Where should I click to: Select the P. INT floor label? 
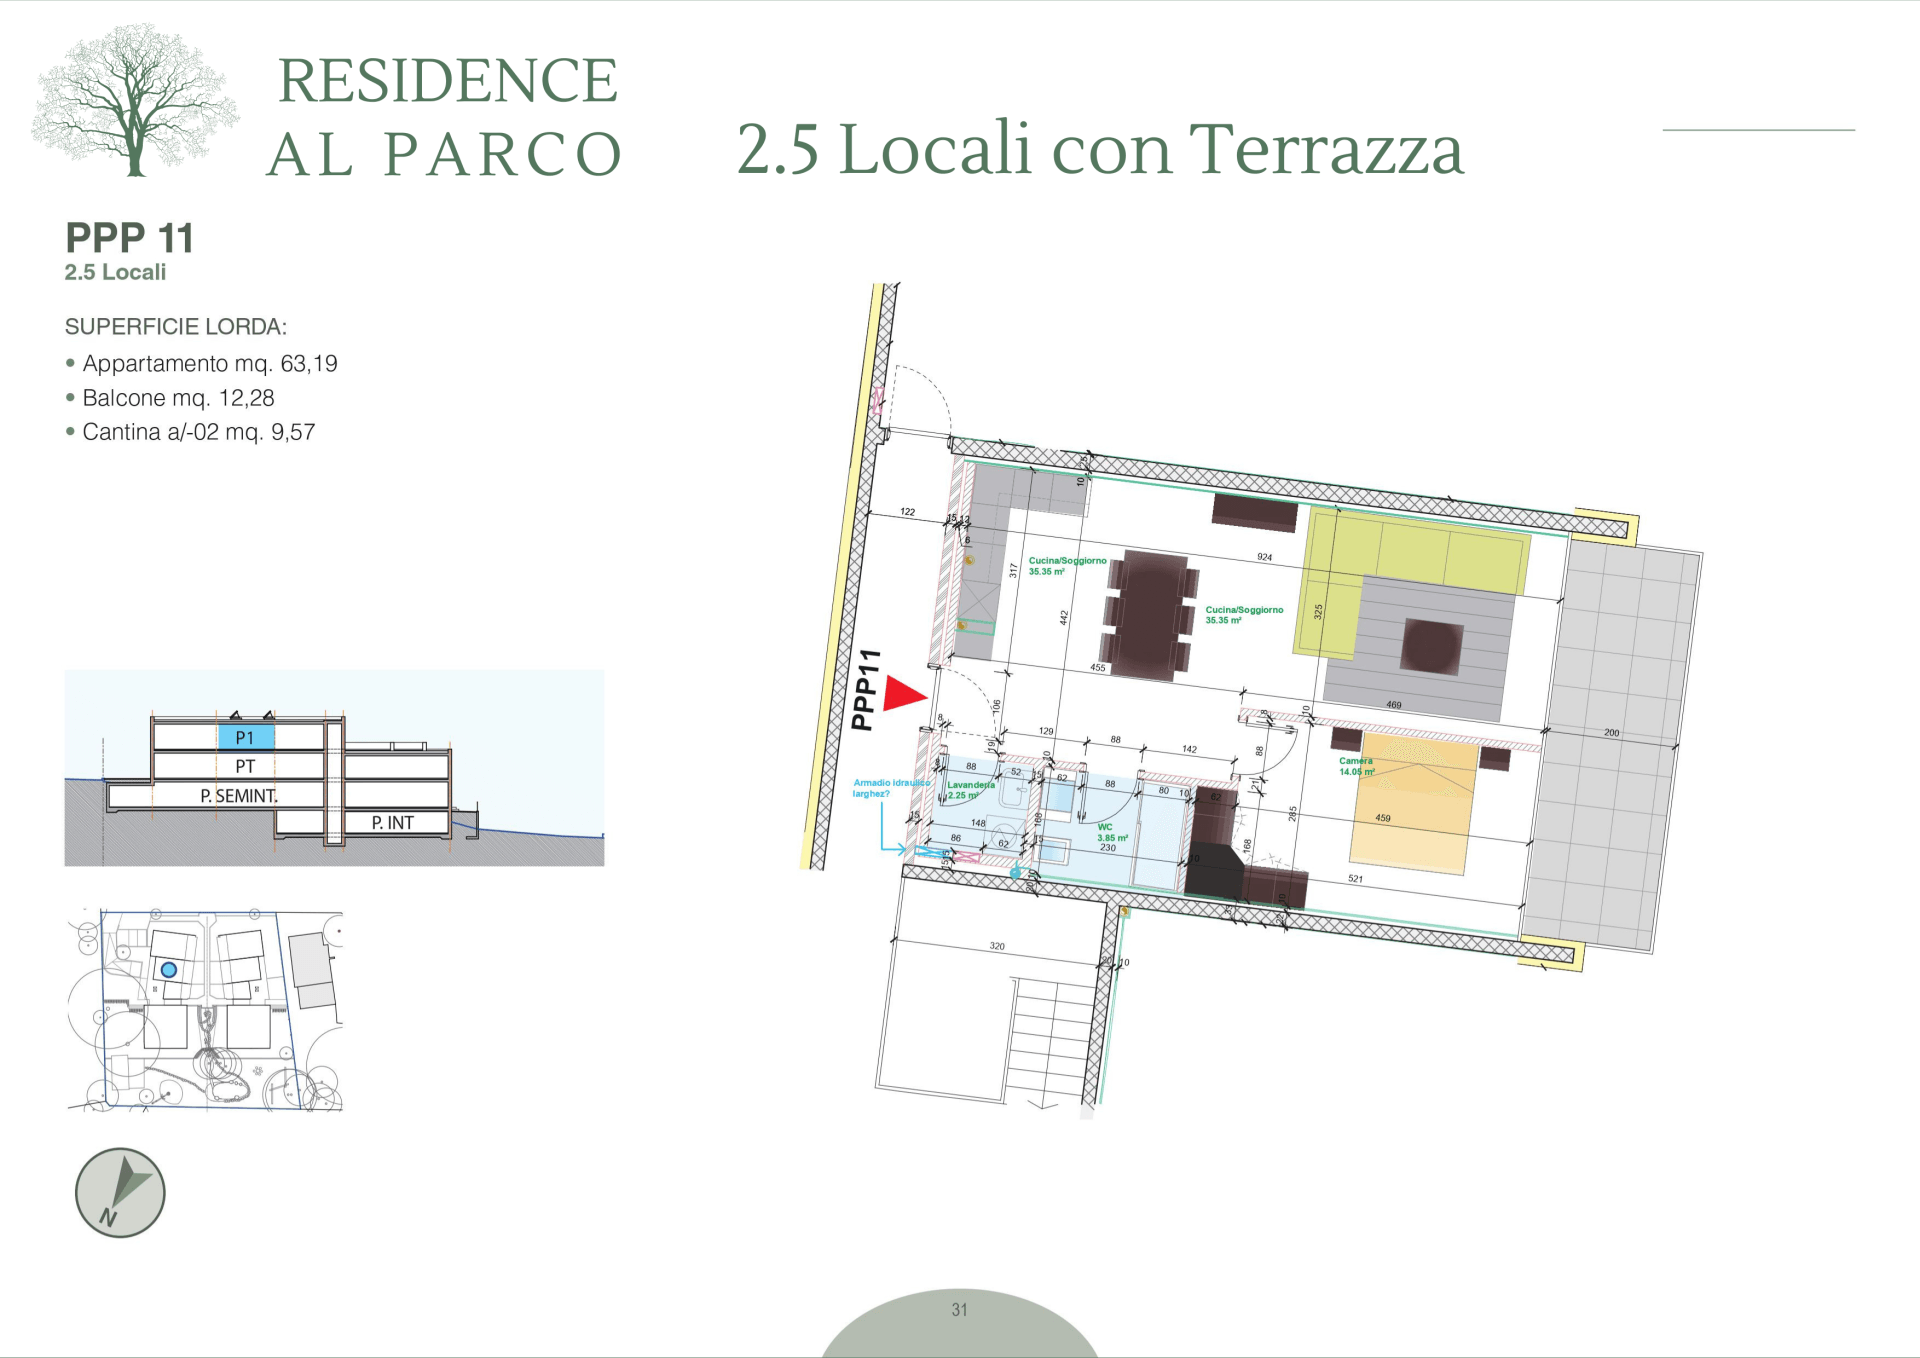(392, 823)
